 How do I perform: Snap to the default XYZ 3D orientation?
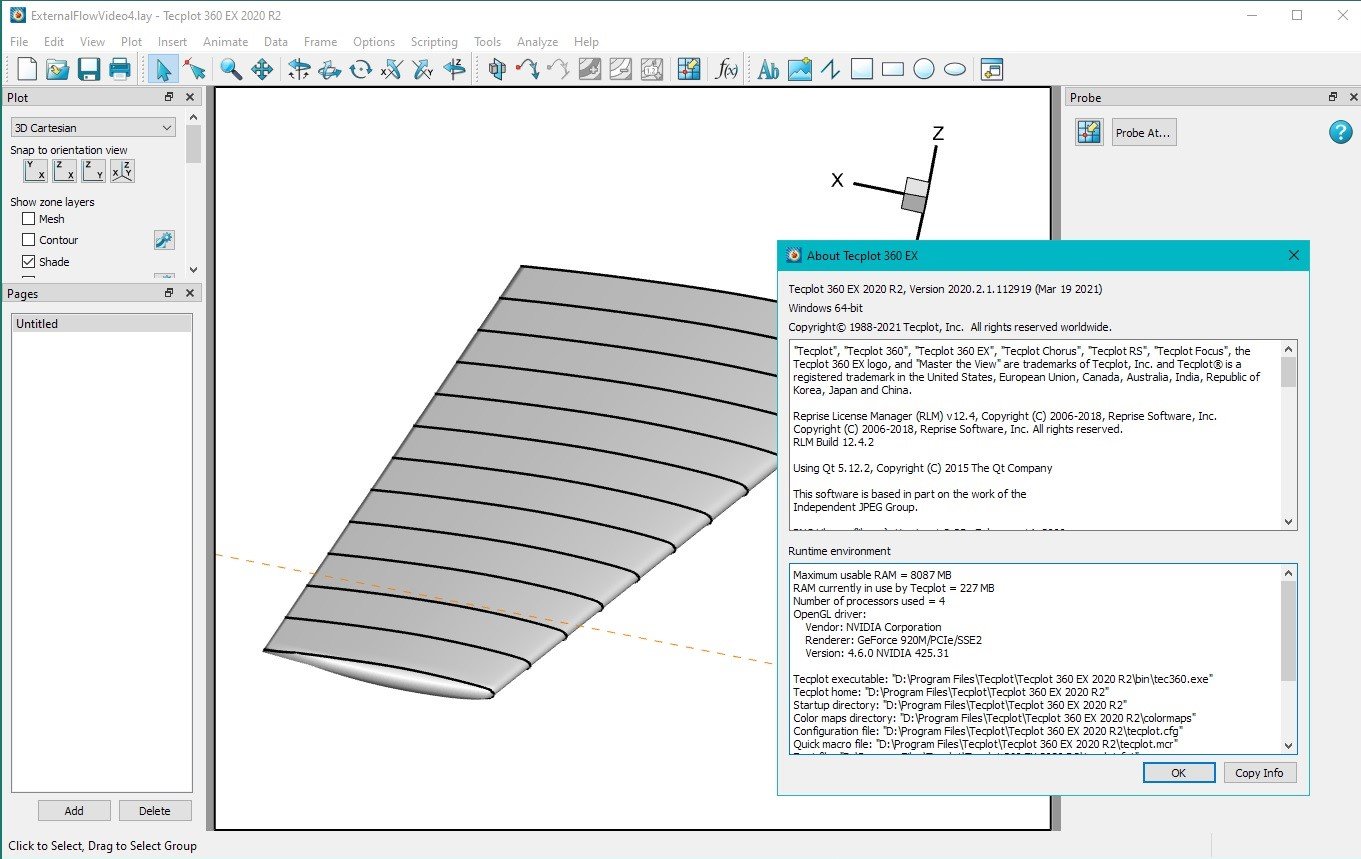point(122,171)
